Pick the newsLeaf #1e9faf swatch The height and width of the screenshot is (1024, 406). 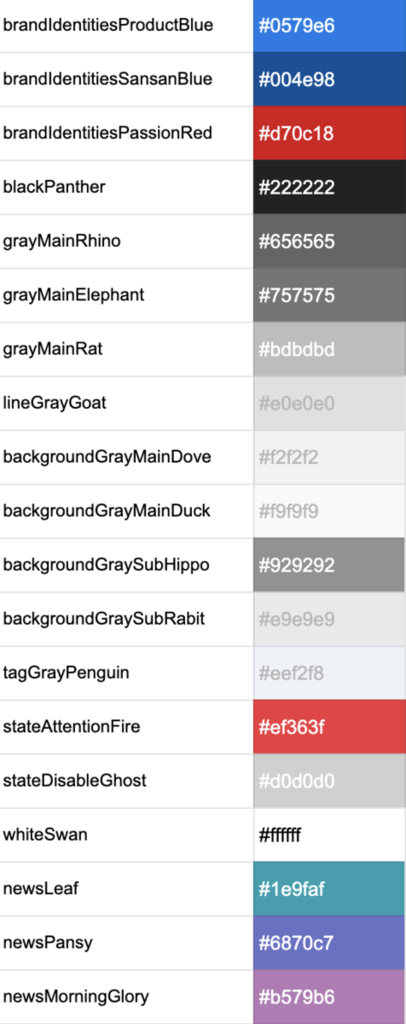(x=330, y=889)
